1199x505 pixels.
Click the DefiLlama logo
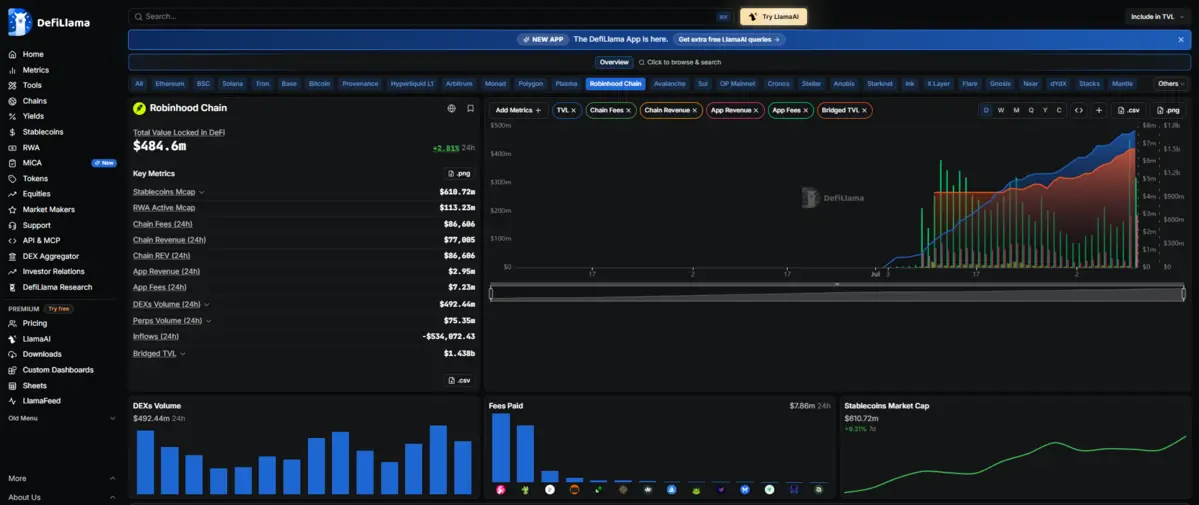[49, 22]
